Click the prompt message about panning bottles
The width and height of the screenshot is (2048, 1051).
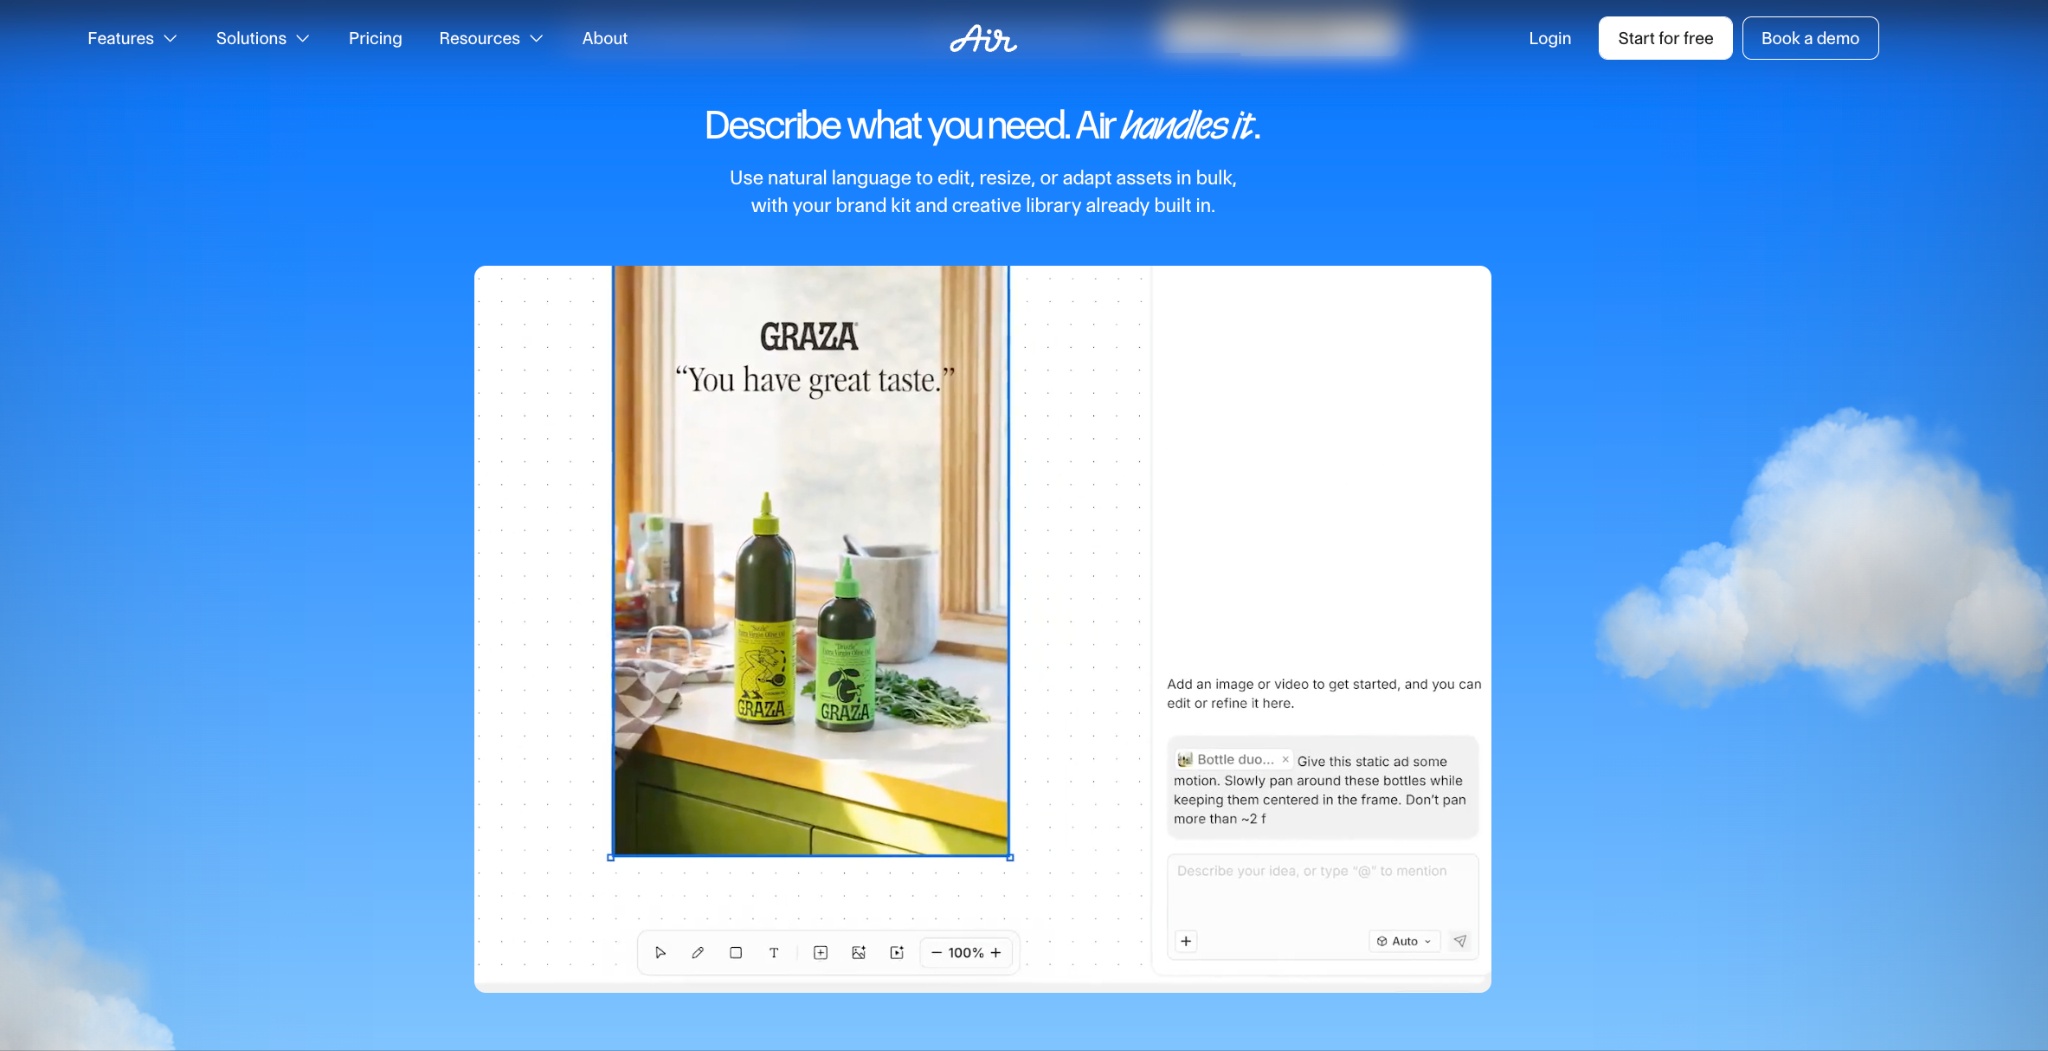pyautogui.click(x=1322, y=789)
